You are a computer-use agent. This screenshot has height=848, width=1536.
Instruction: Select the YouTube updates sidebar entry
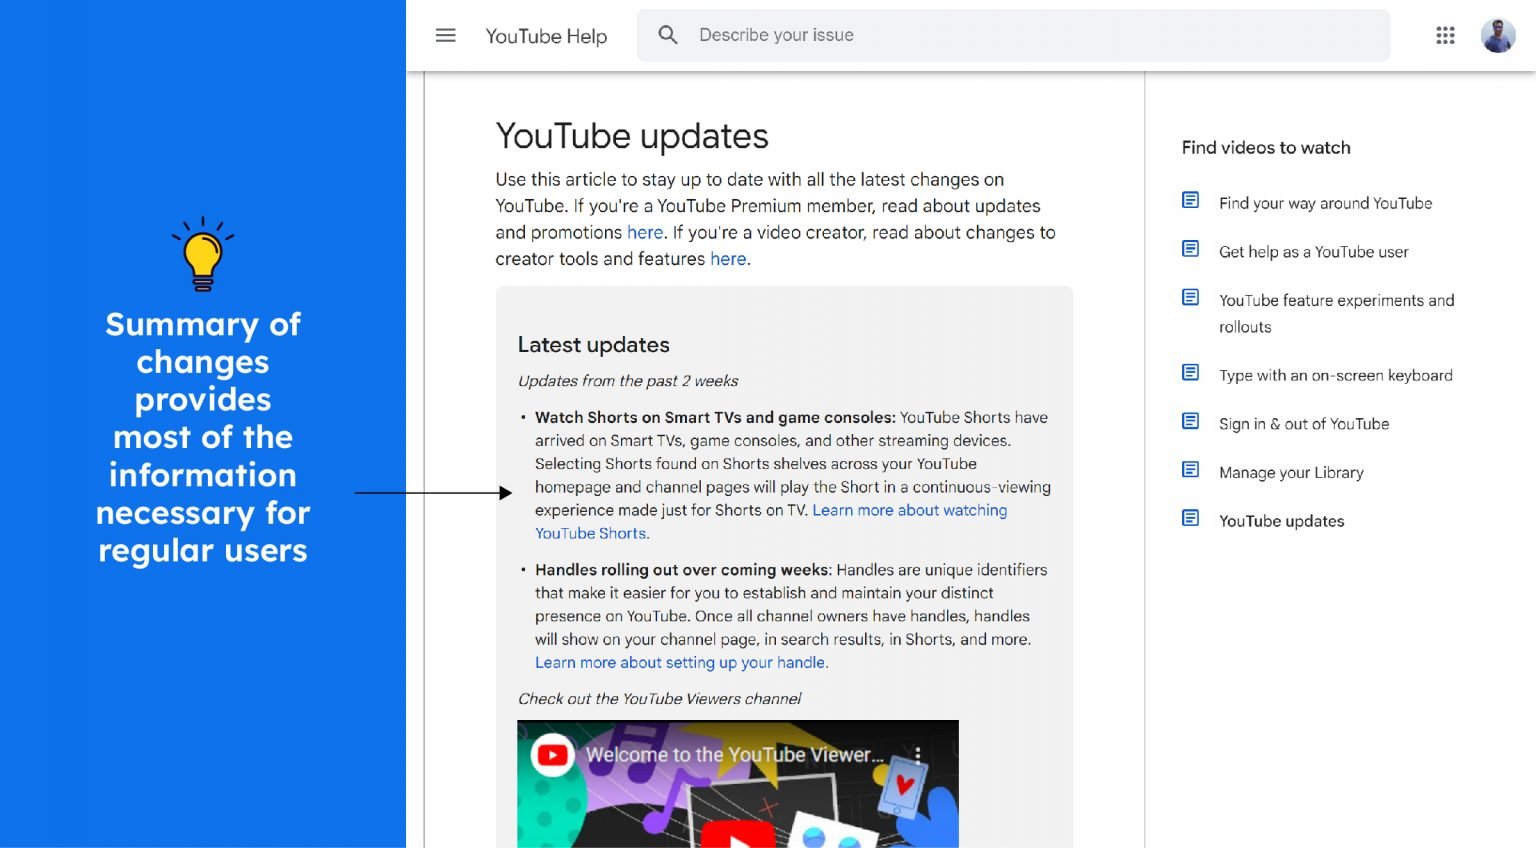pos(1281,521)
